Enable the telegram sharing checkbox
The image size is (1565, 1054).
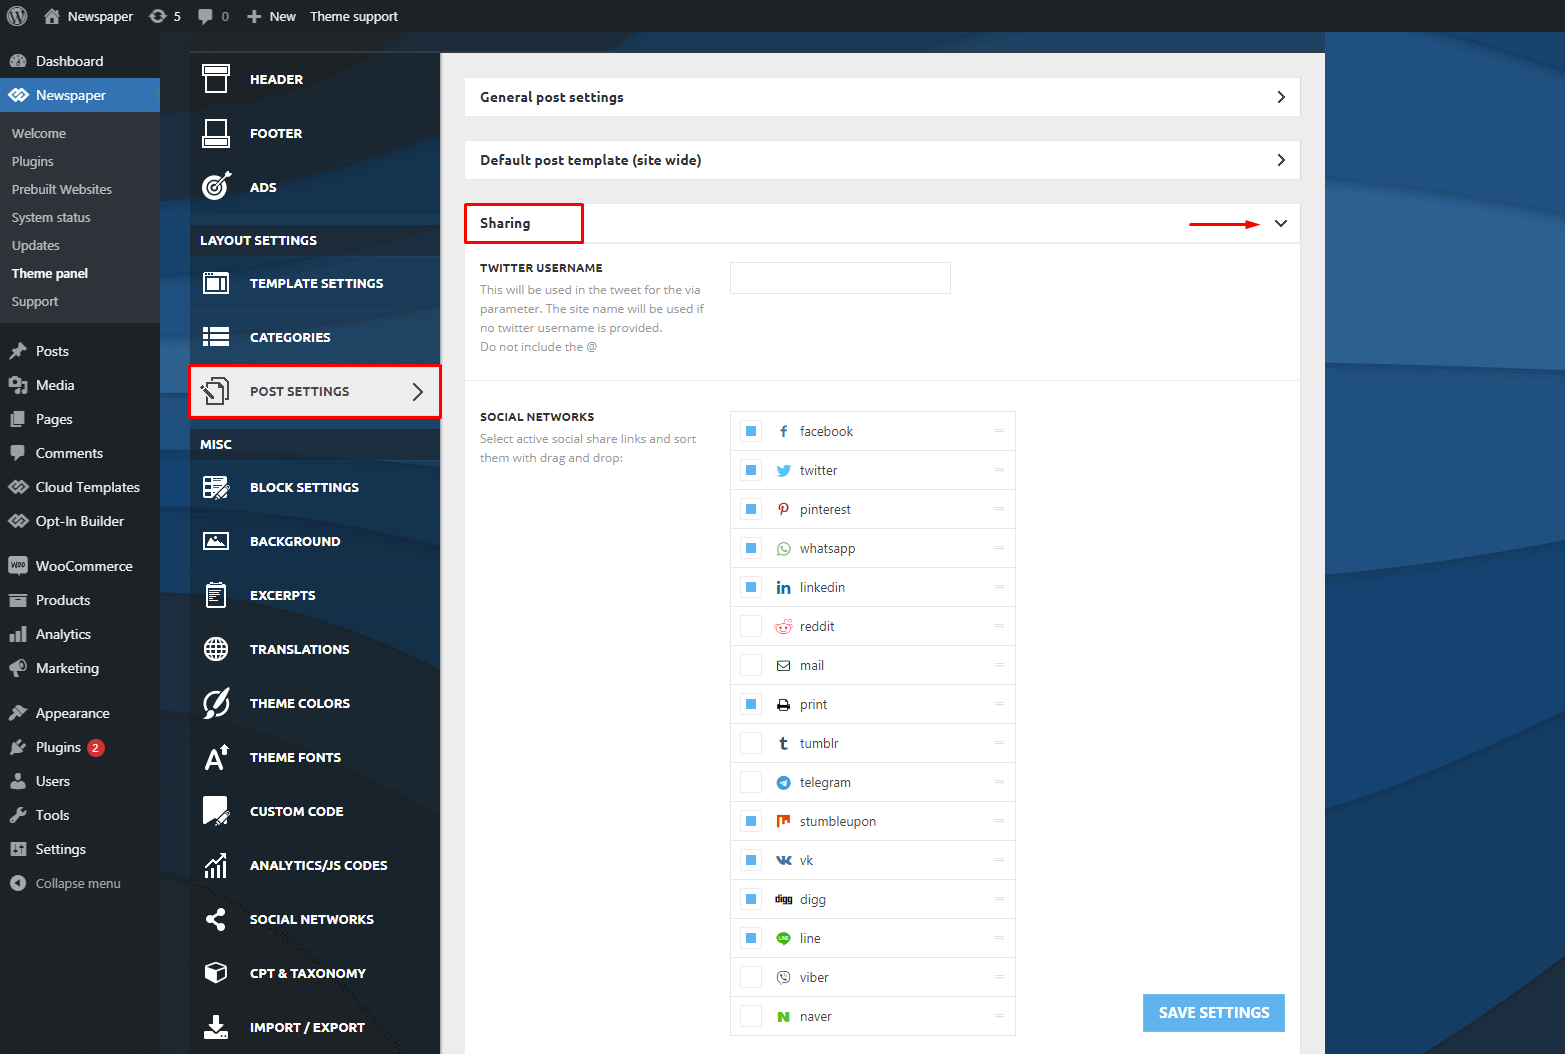pyautogui.click(x=751, y=782)
